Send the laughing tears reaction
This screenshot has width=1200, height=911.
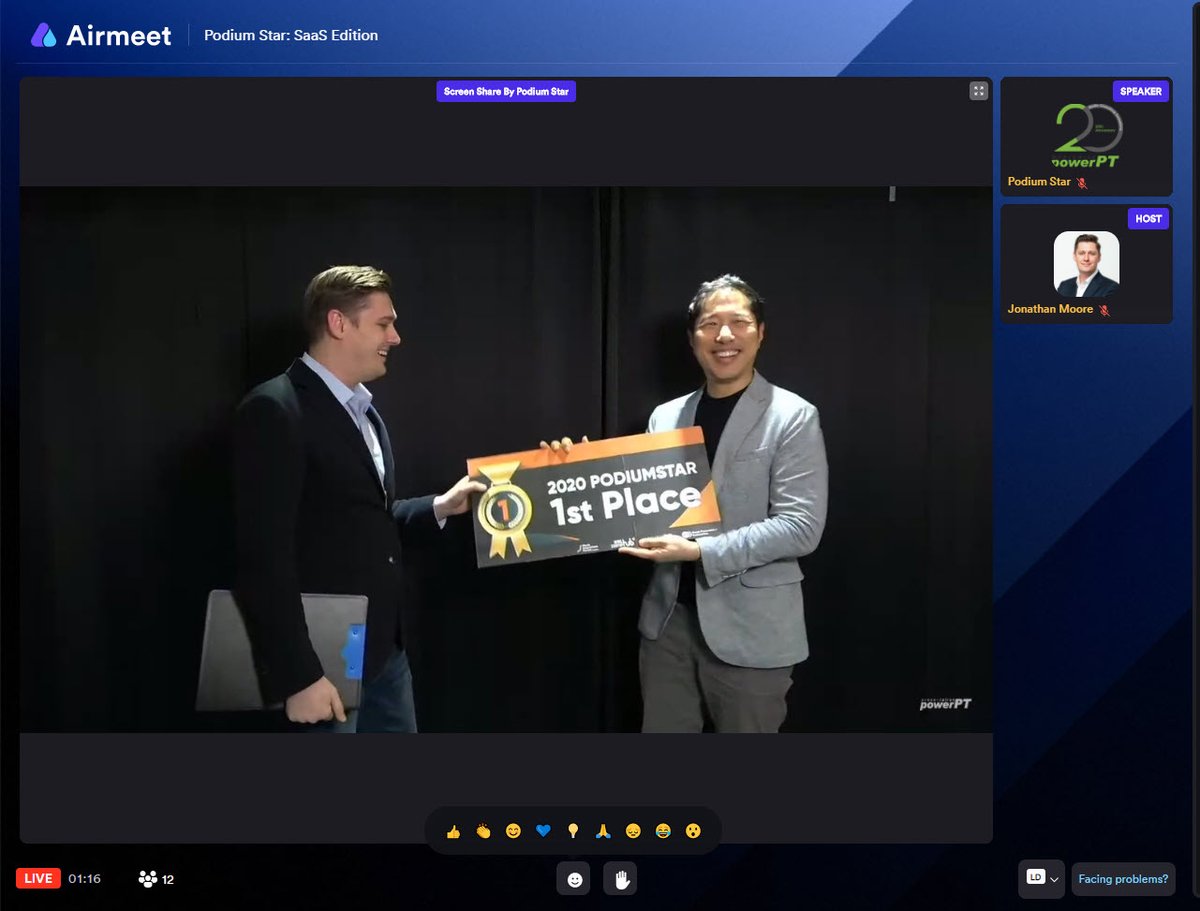coord(663,831)
